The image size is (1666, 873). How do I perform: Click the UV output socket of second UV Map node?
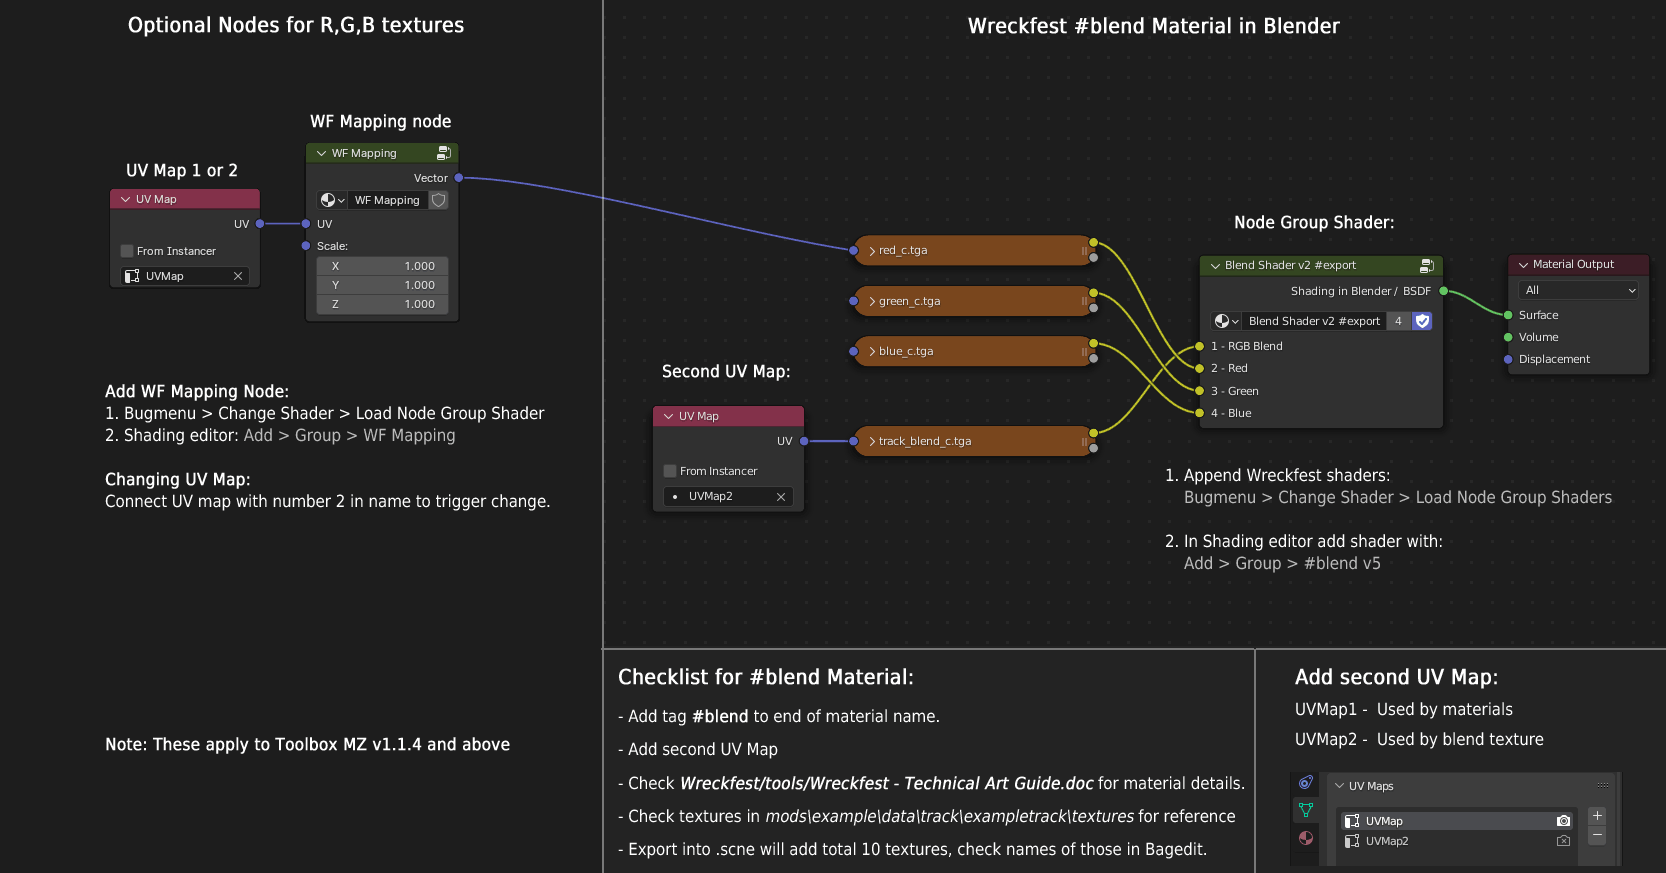coord(804,441)
